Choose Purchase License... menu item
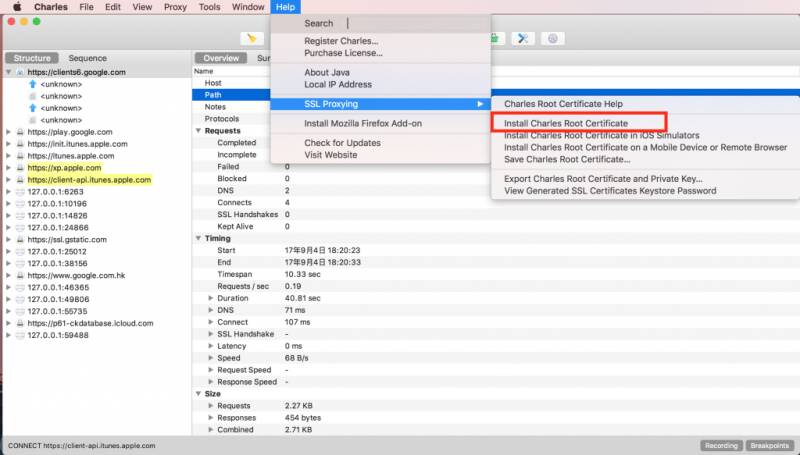The image size is (800, 455). (343, 53)
